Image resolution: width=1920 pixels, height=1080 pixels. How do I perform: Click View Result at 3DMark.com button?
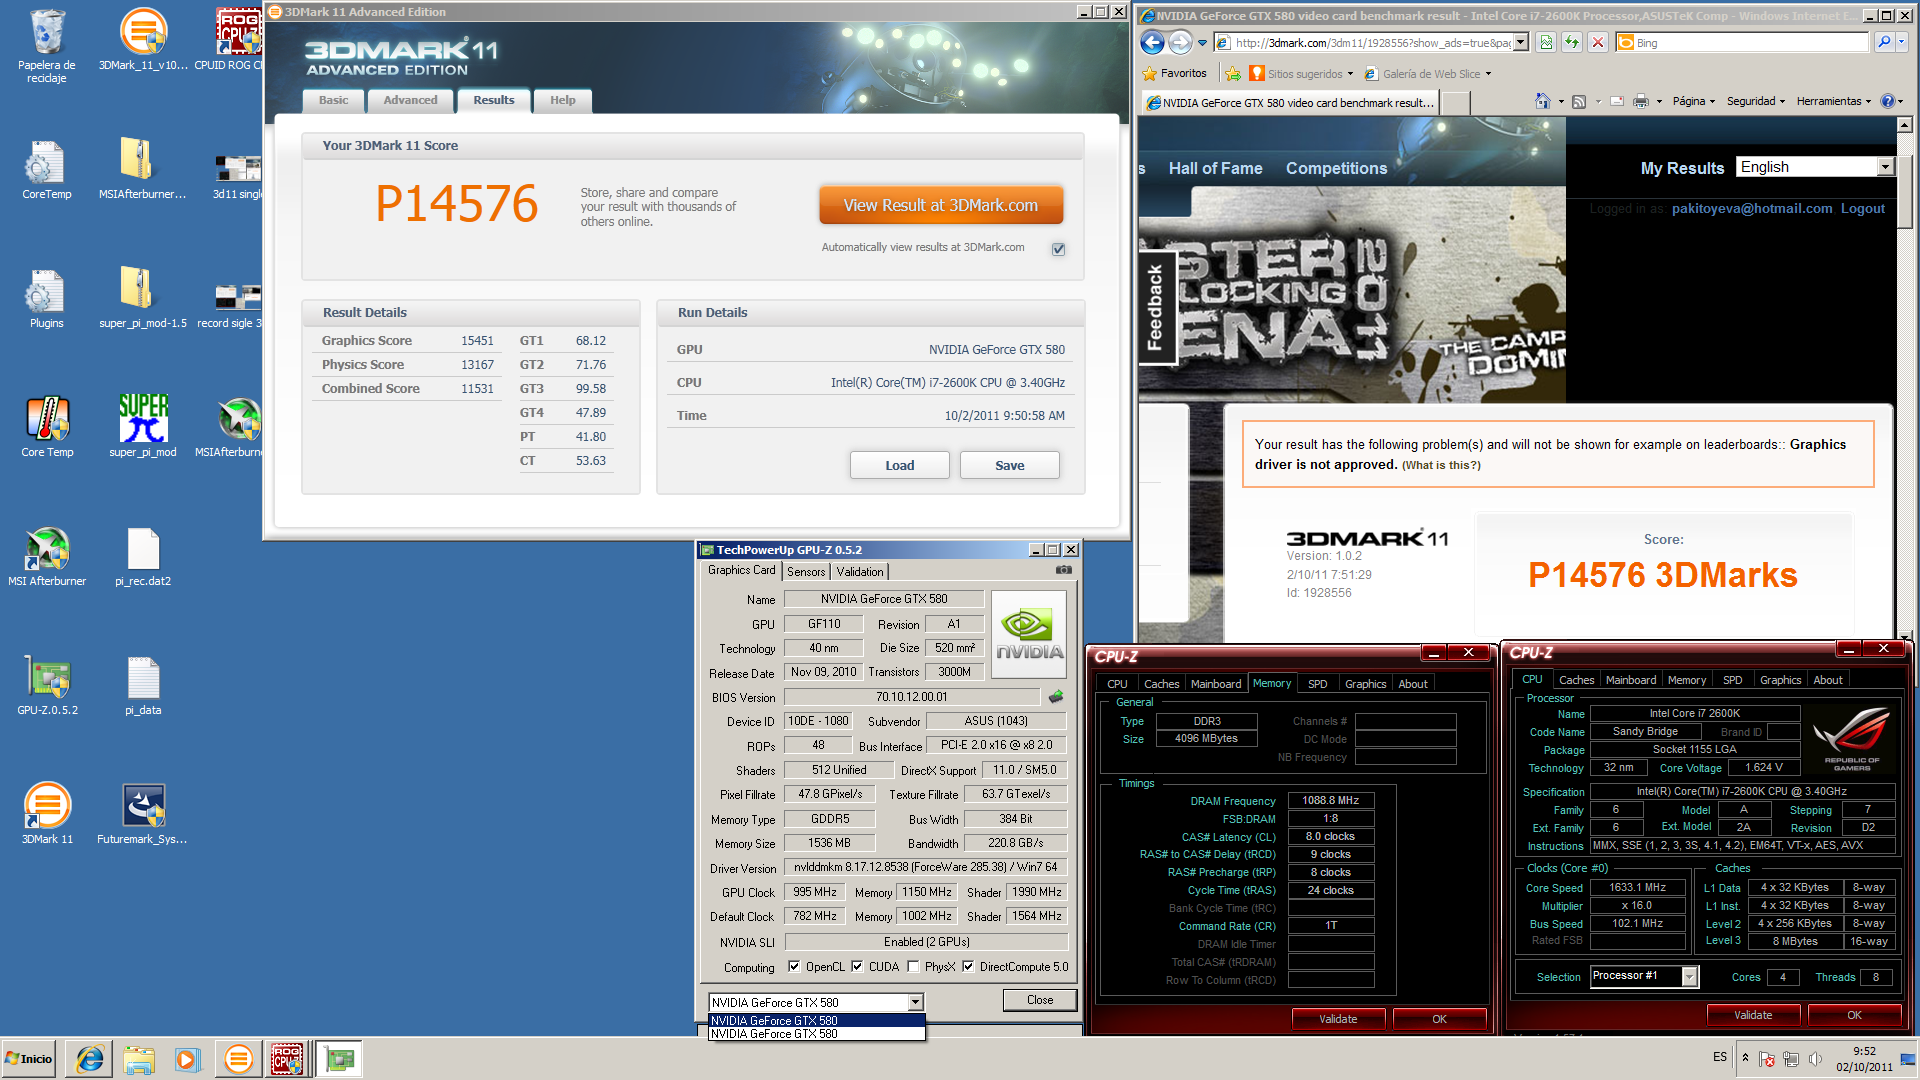point(941,205)
